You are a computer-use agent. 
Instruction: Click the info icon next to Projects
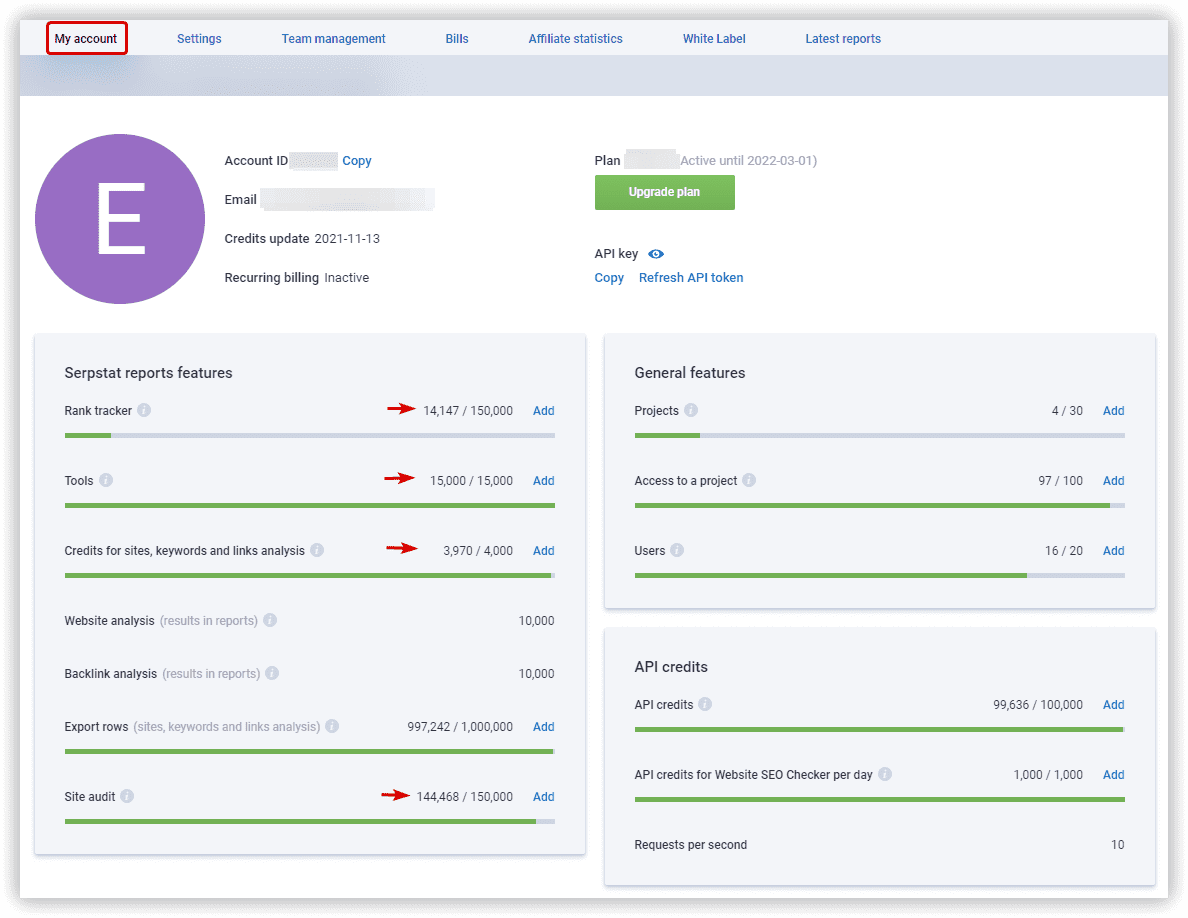coord(691,411)
